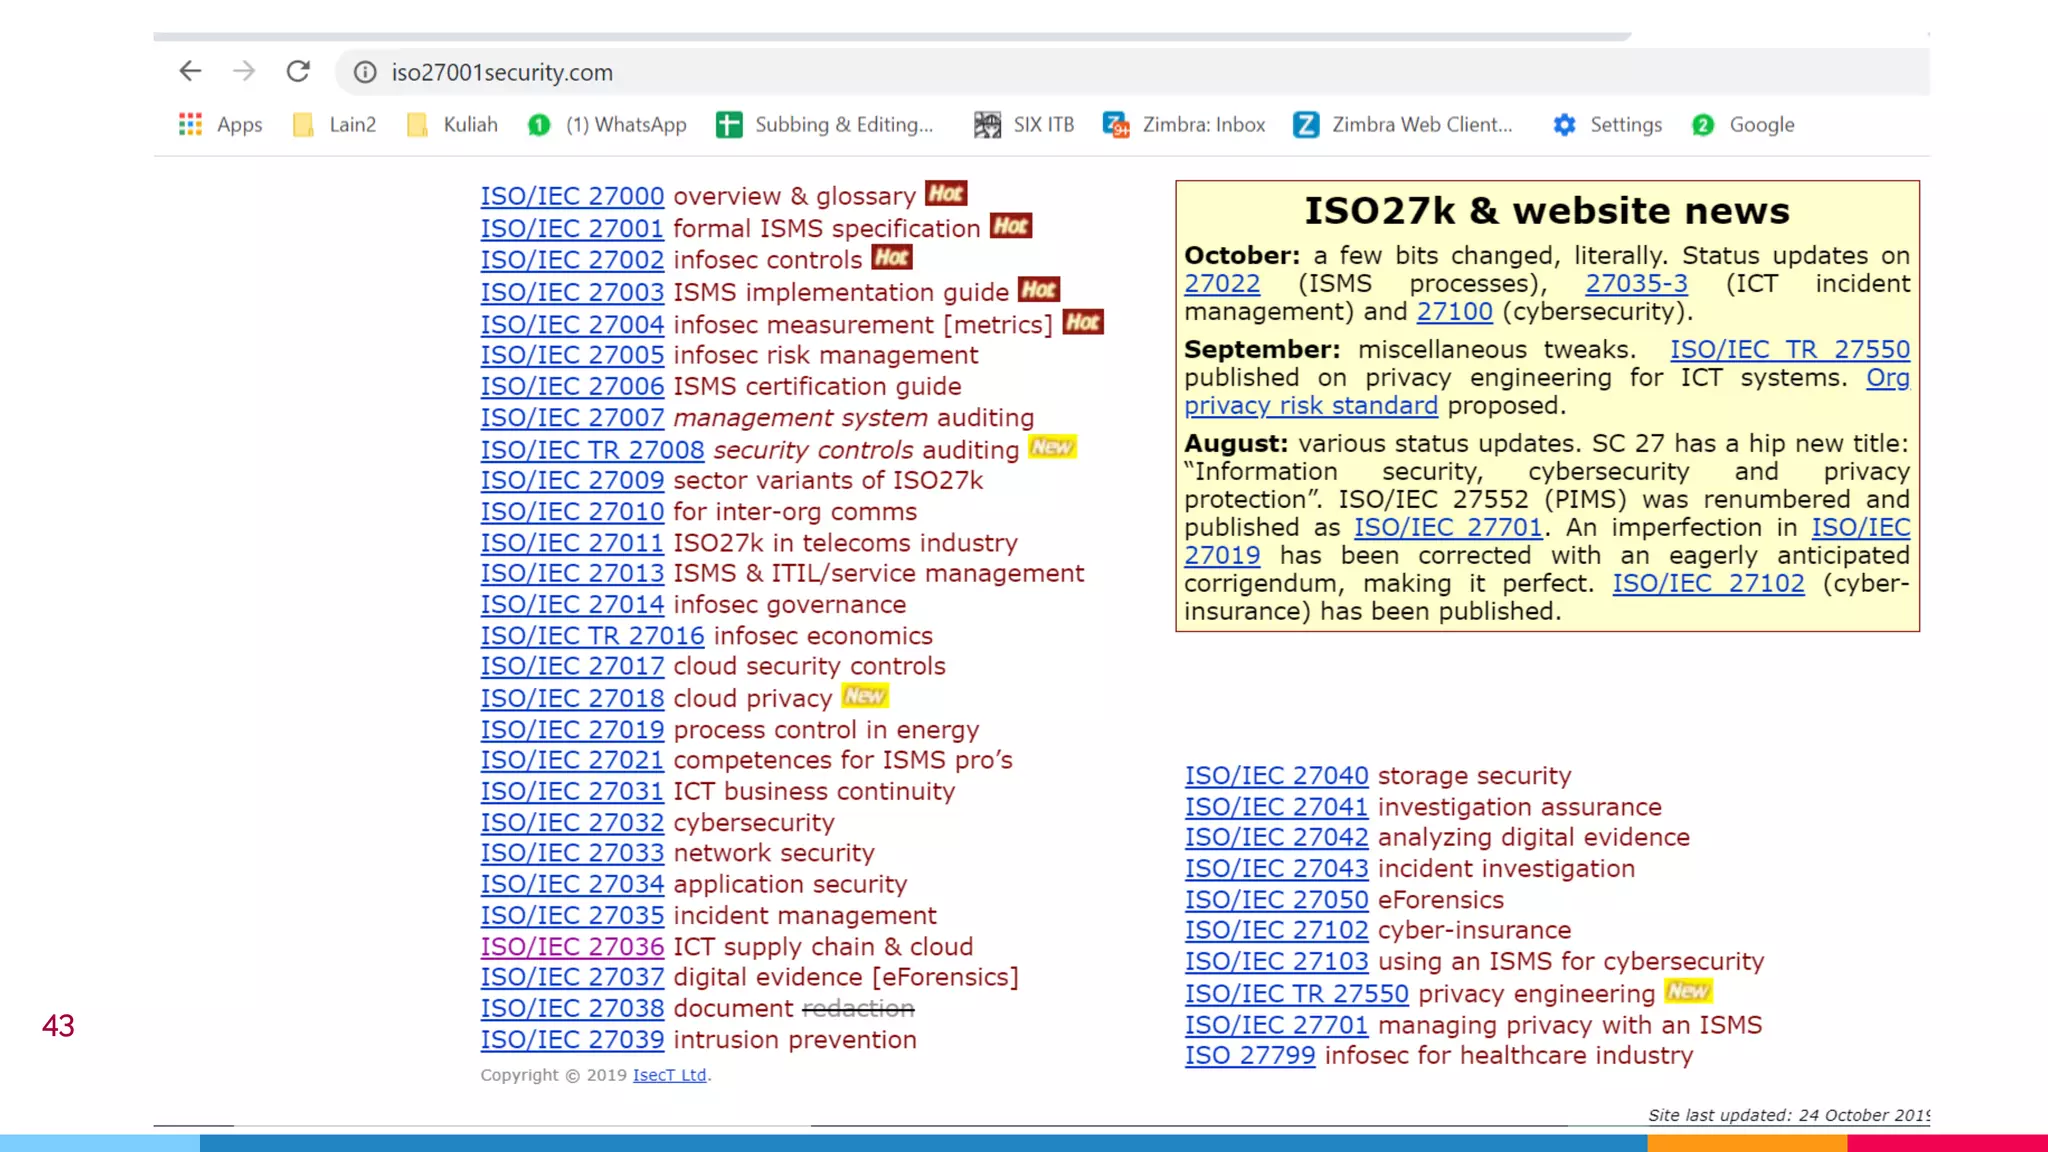Open the ISO/IEC TR 27550 list link
Screen dimensions: 2048x1152
pos(1297,994)
